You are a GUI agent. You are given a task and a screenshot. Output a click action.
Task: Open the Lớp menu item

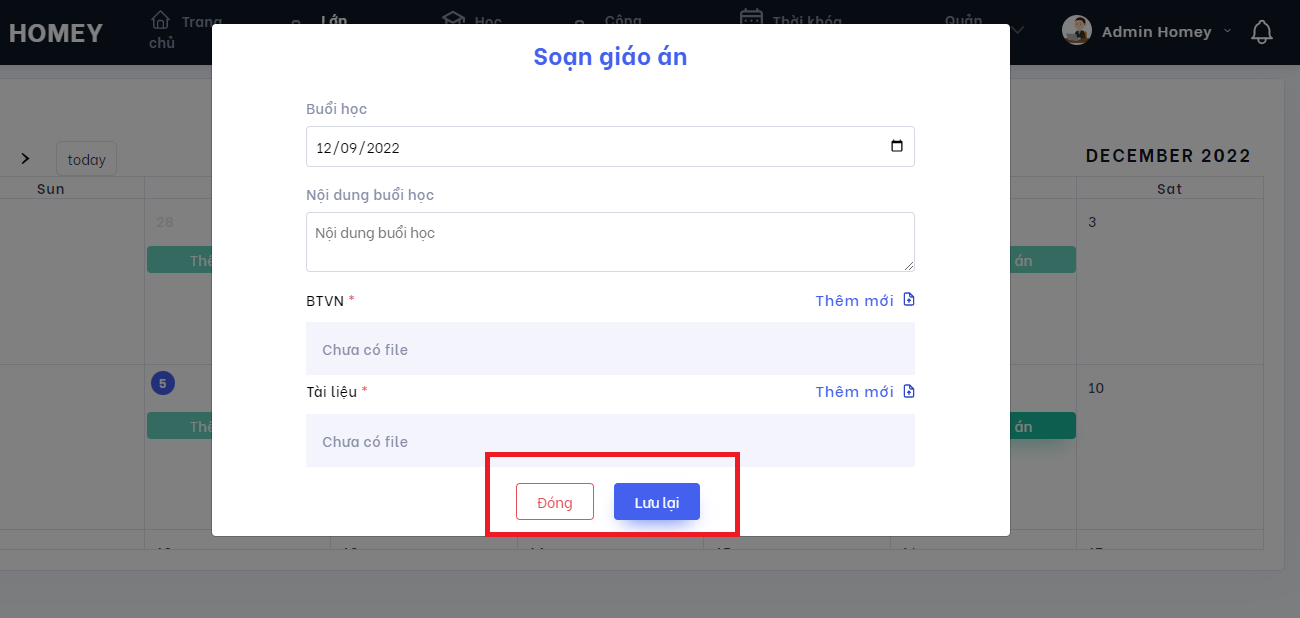click(x=333, y=19)
